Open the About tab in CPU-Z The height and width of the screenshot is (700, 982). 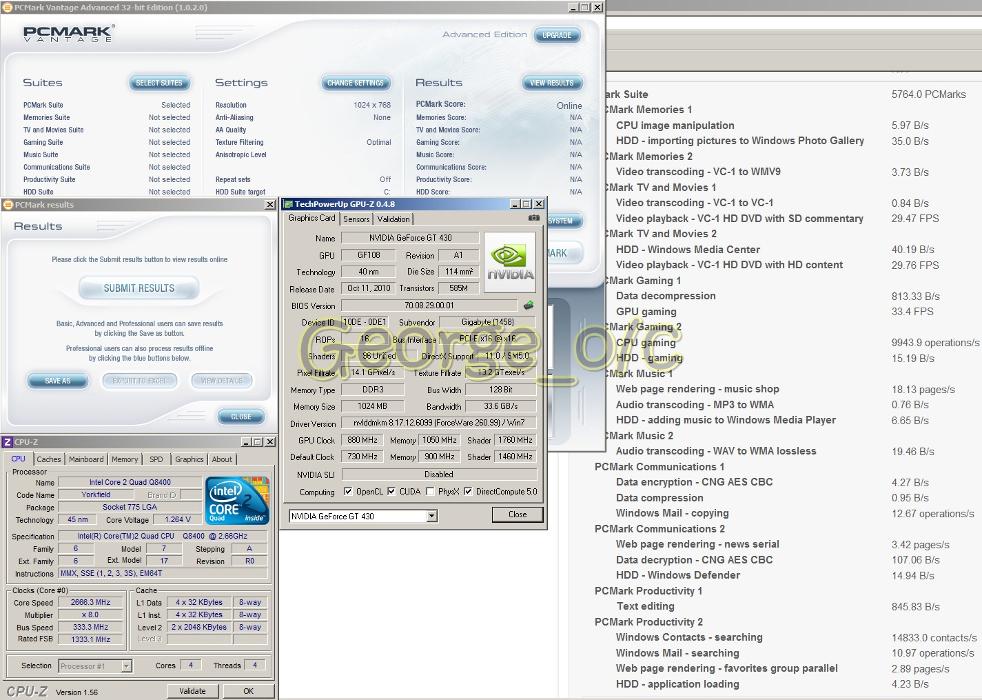click(222, 459)
